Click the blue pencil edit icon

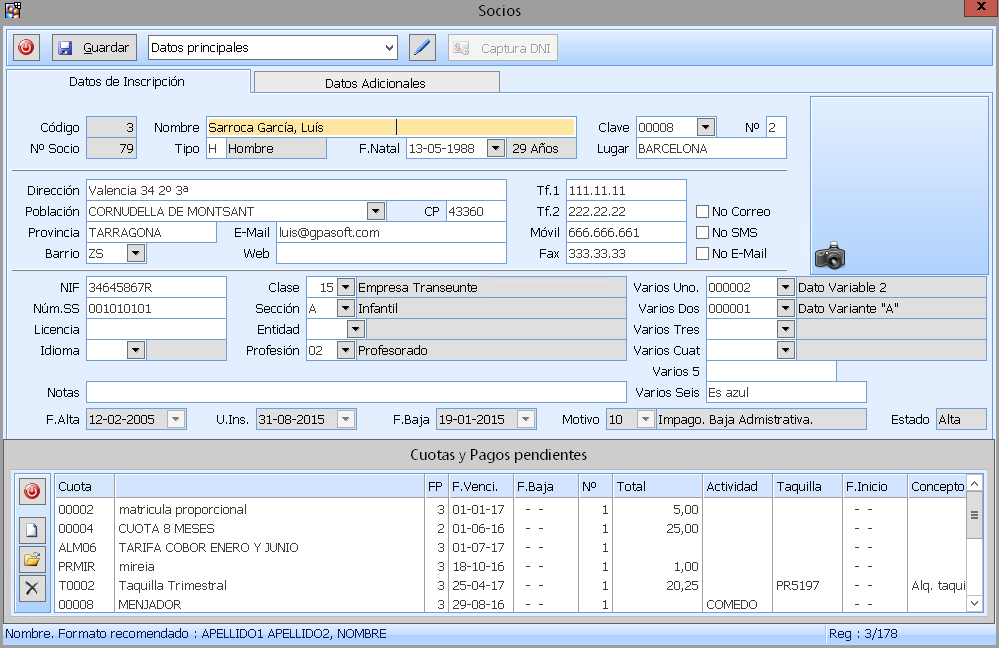point(423,47)
